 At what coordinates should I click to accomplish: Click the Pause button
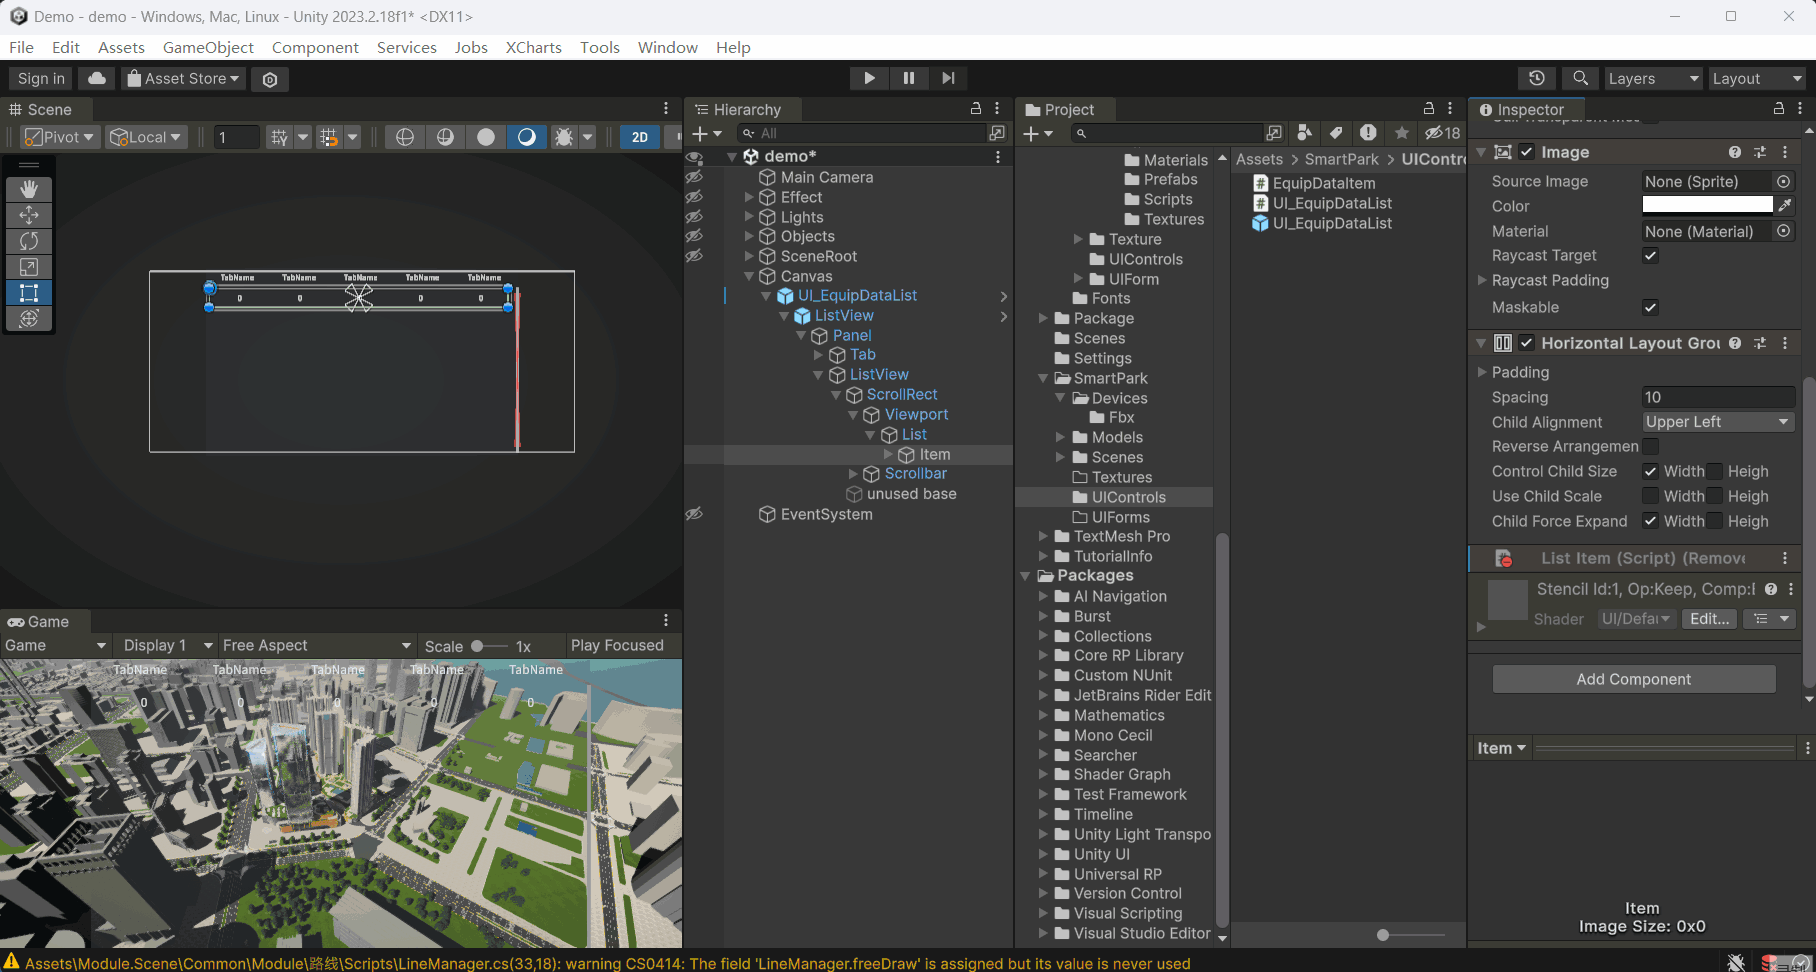(908, 78)
